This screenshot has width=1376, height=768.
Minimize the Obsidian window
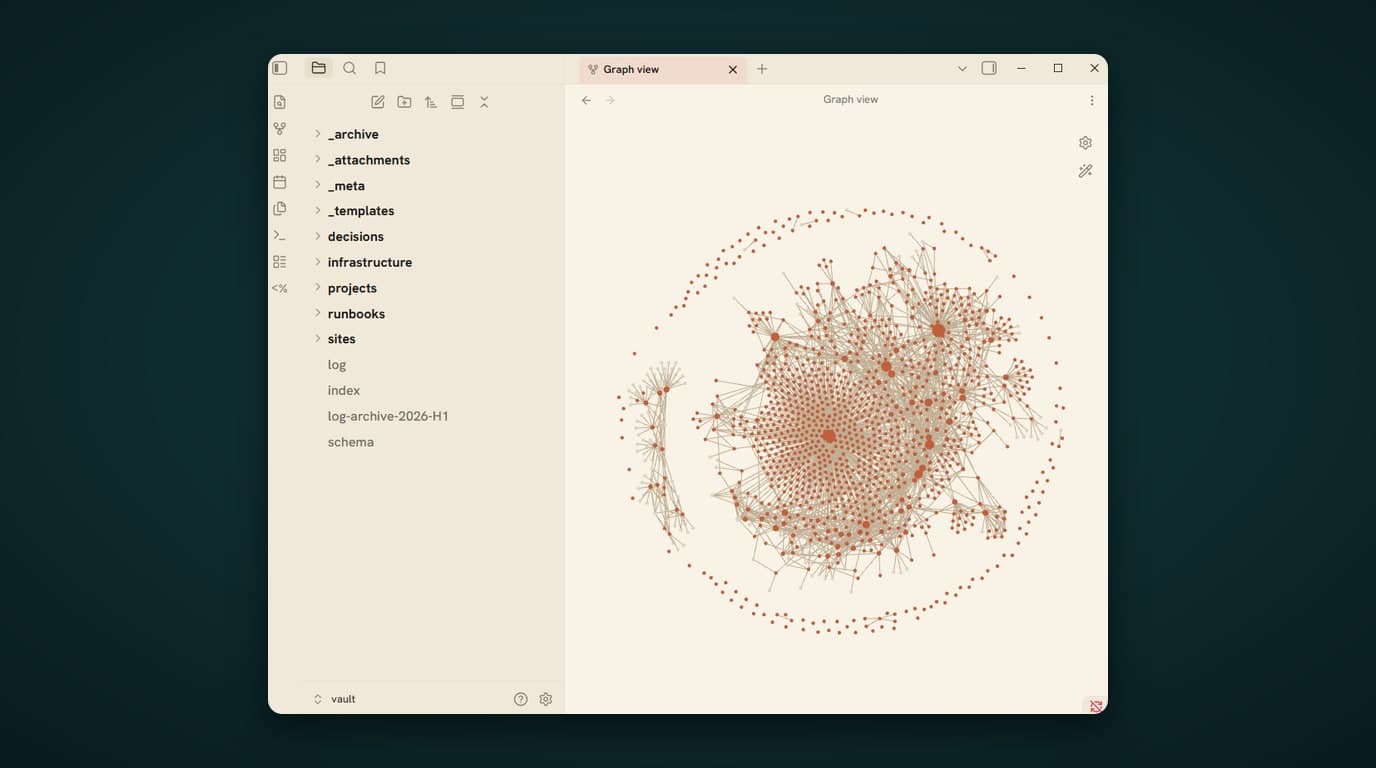pyautogui.click(x=1021, y=68)
